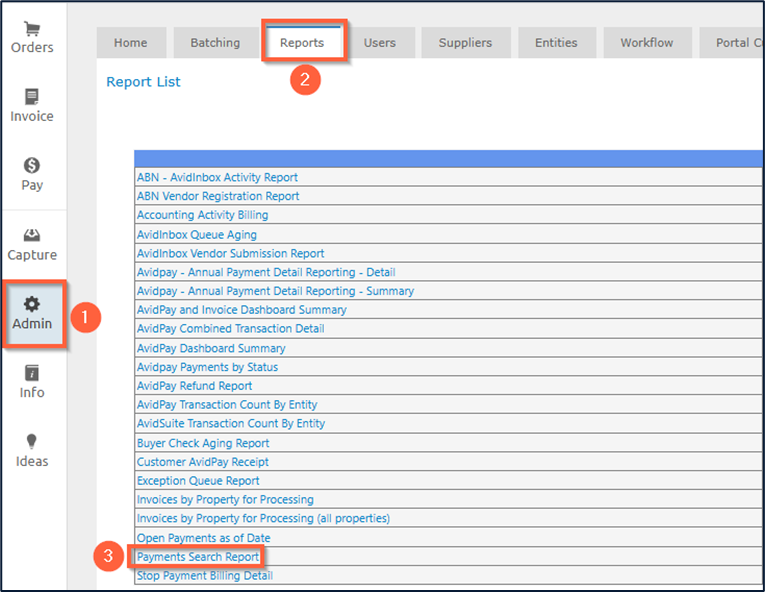Select the Capture inbox icon
Viewport: 765px width, 592px height.
pyautogui.click(x=32, y=236)
